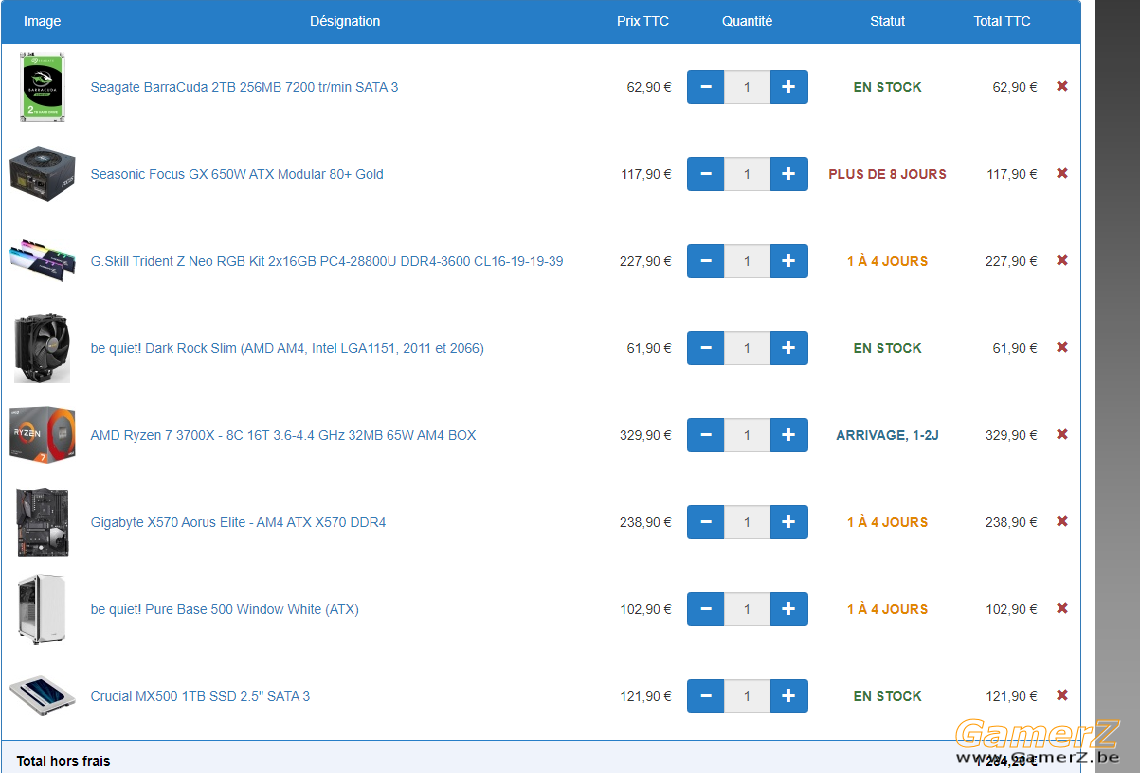This screenshot has width=1140, height=773.
Task: Decrease quantity of Seagate BarraCuda 2TB
Action: pyautogui.click(x=705, y=87)
